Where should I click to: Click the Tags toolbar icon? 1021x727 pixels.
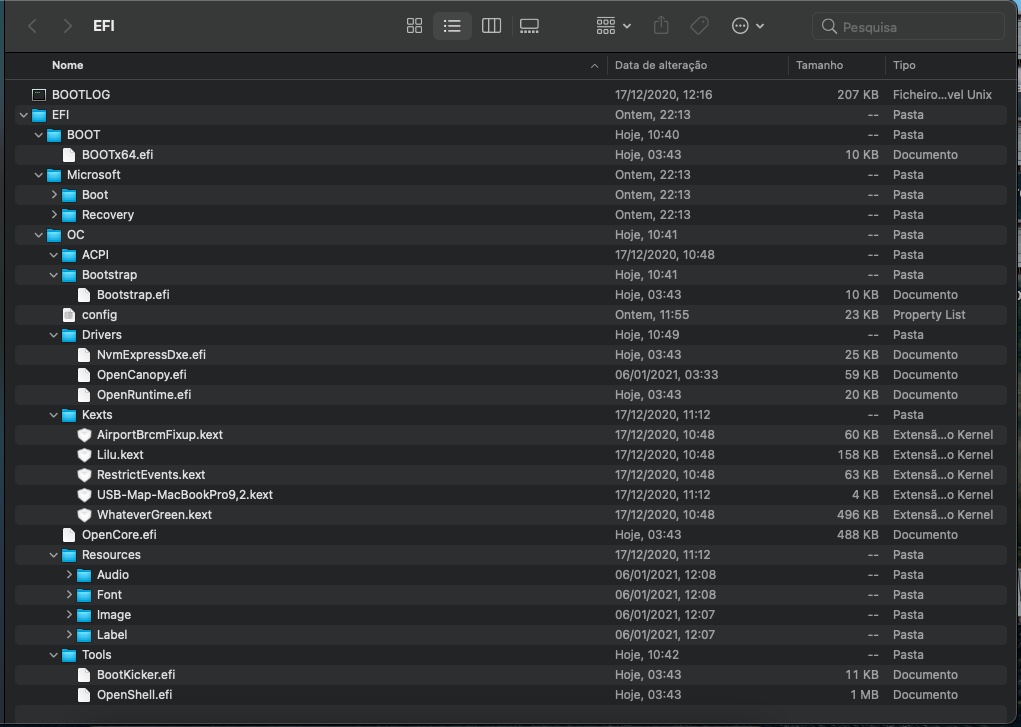point(699,26)
